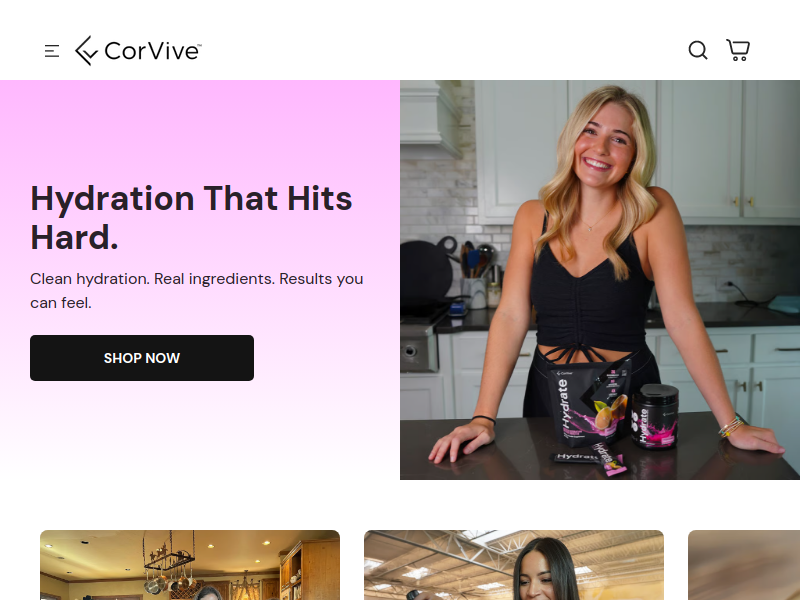
Task: Open the partially visible third card
Action: click(x=744, y=565)
